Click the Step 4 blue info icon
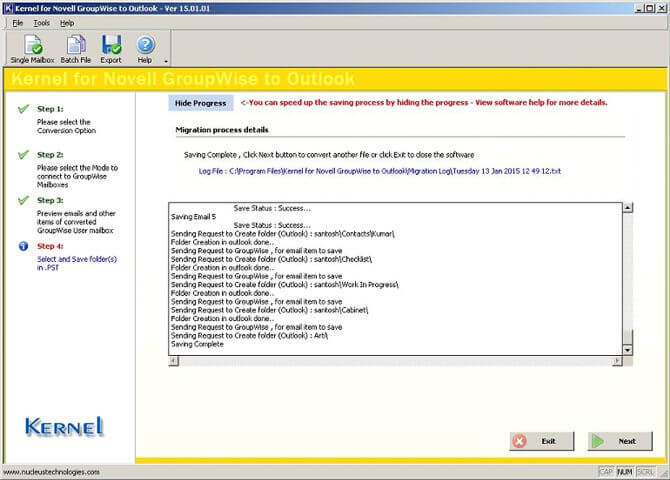This screenshot has width=670, height=480. [x=24, y=246]
